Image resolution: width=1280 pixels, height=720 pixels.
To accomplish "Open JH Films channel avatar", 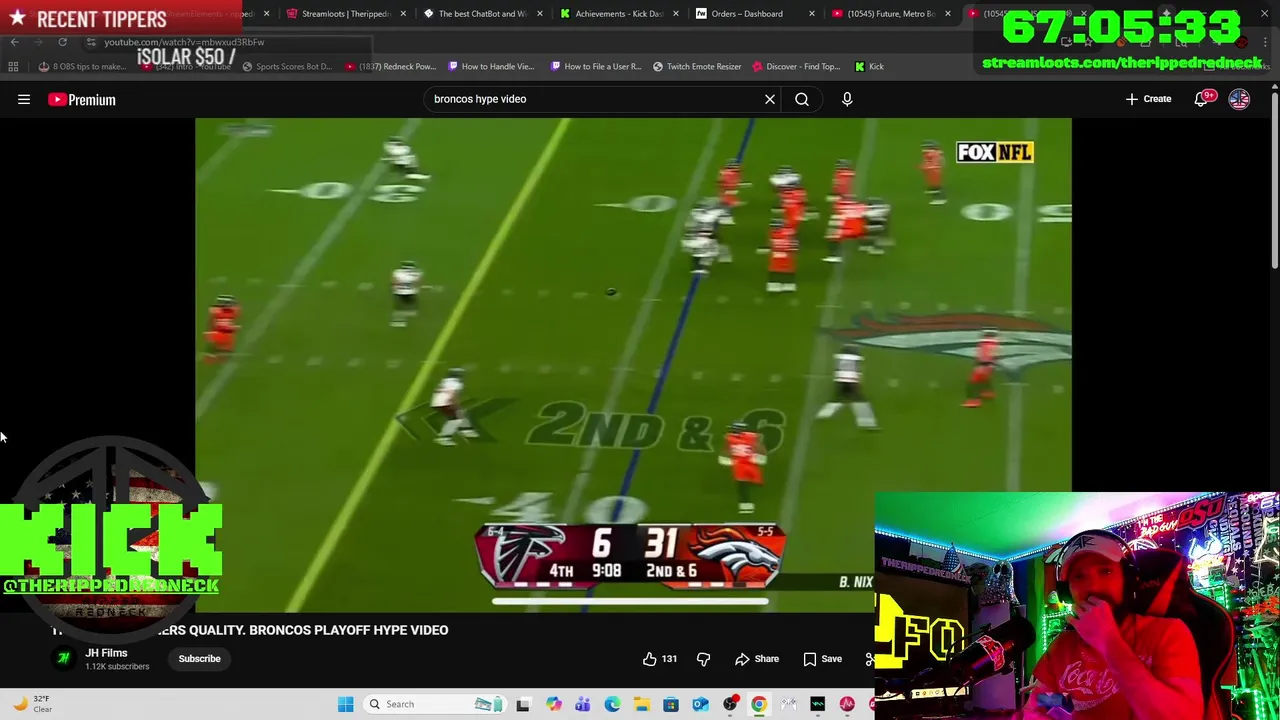I will tap(63, 658).
